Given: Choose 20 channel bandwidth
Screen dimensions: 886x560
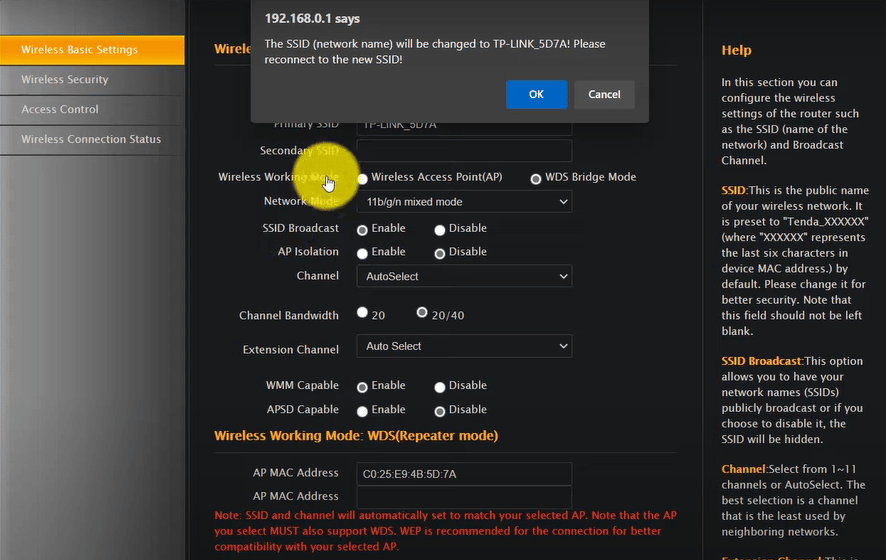Looking at the screenshot, I should pos(362,312).
